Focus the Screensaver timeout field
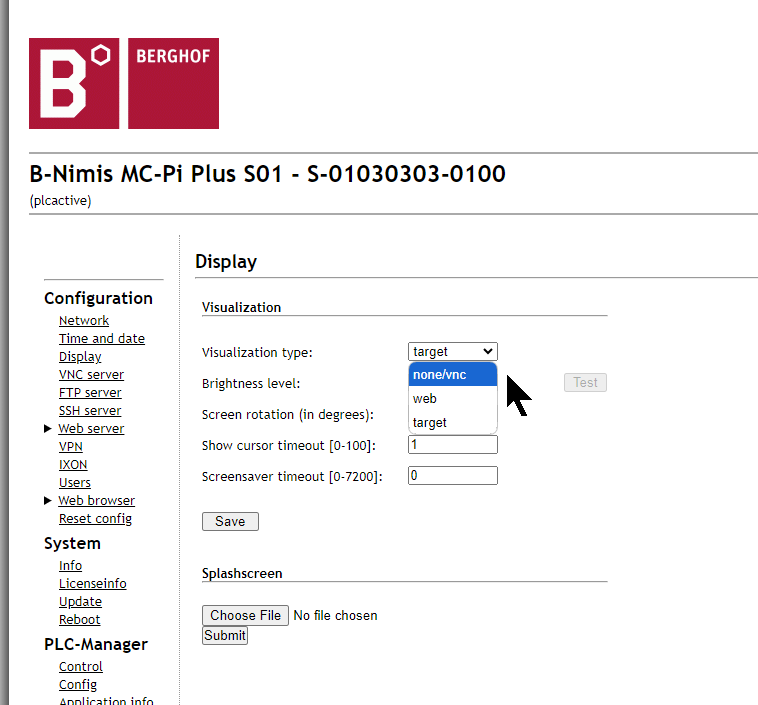 (453, 476)
